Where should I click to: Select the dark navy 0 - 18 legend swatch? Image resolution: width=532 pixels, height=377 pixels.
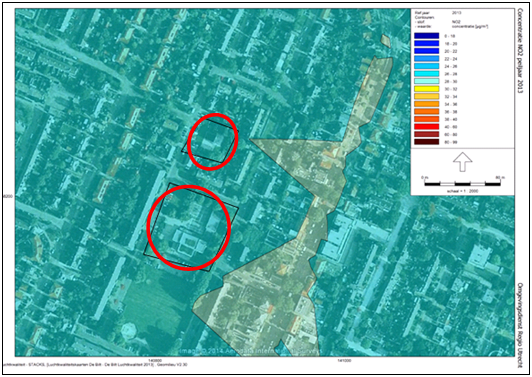click(x=426, y=36)
